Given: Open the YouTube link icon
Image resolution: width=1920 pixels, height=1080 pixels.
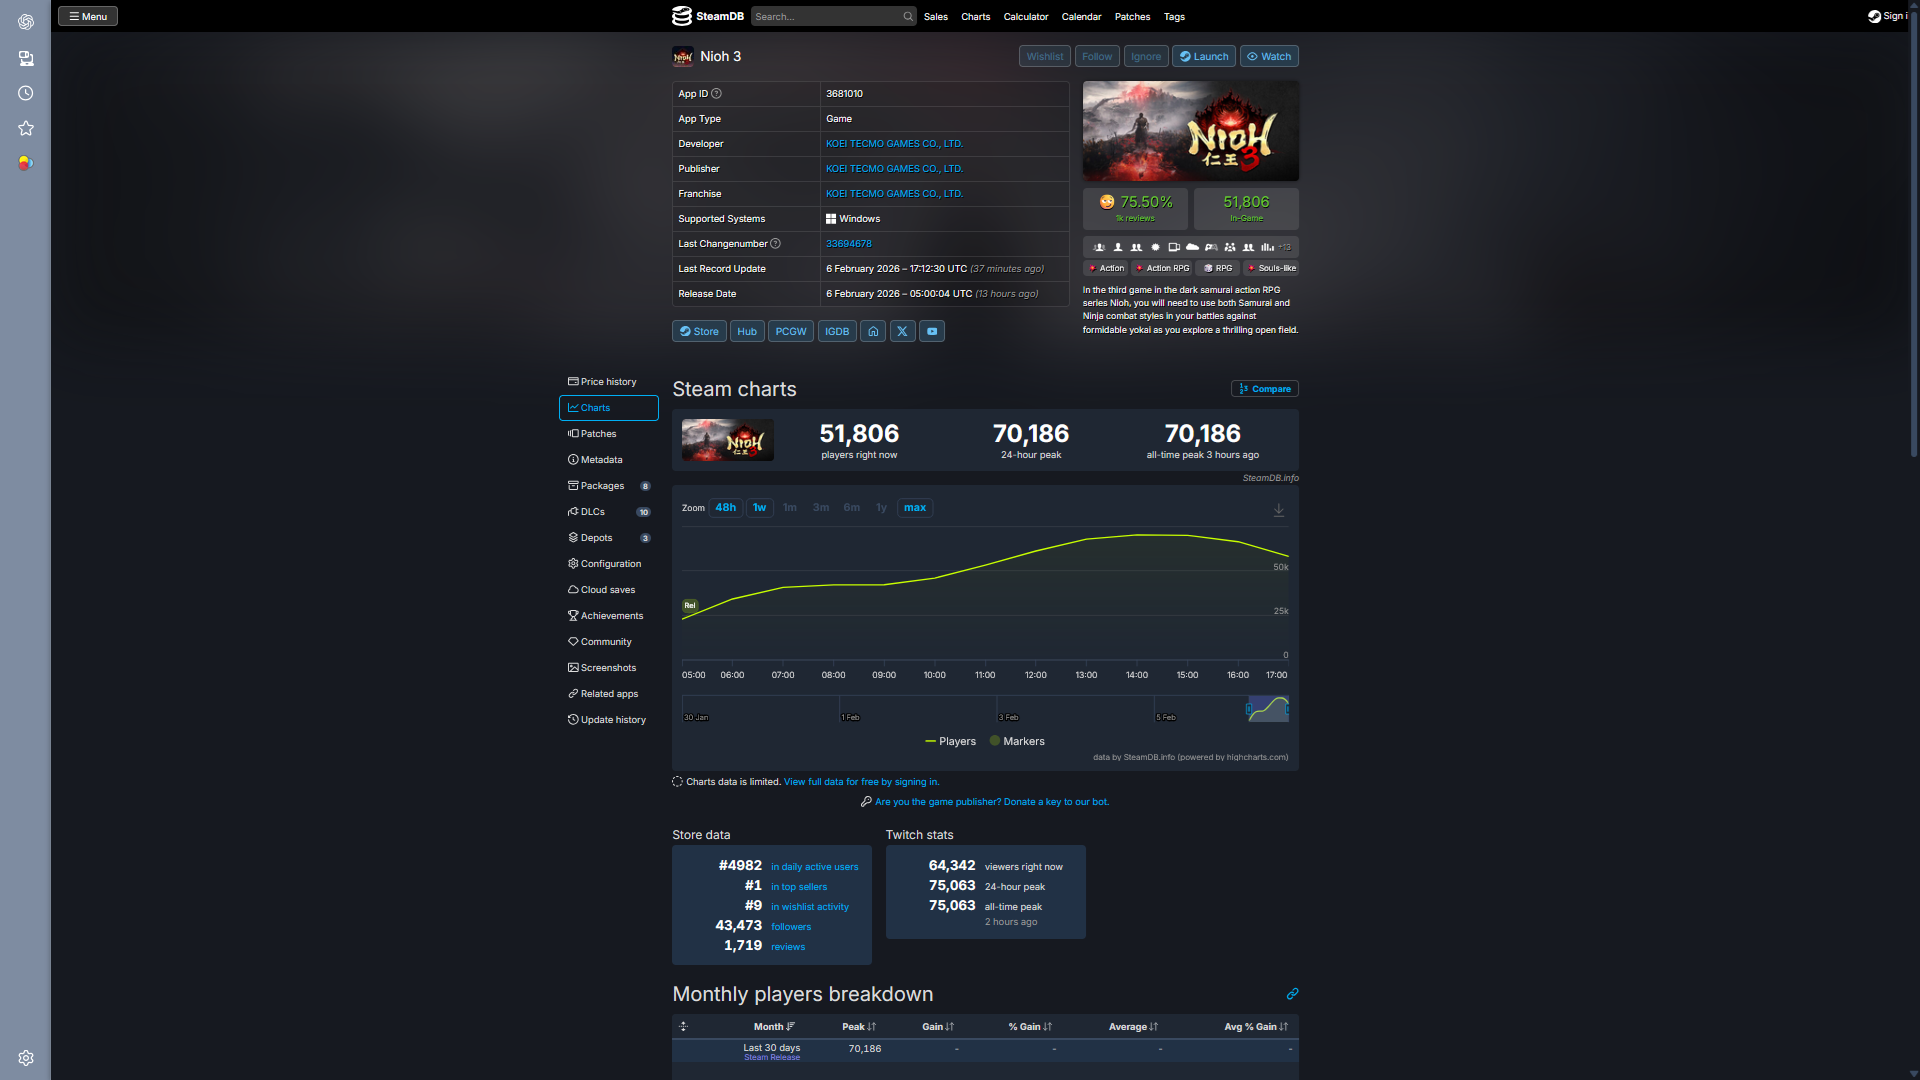Looking at the screenshot, I should click(x=932, y=332).
